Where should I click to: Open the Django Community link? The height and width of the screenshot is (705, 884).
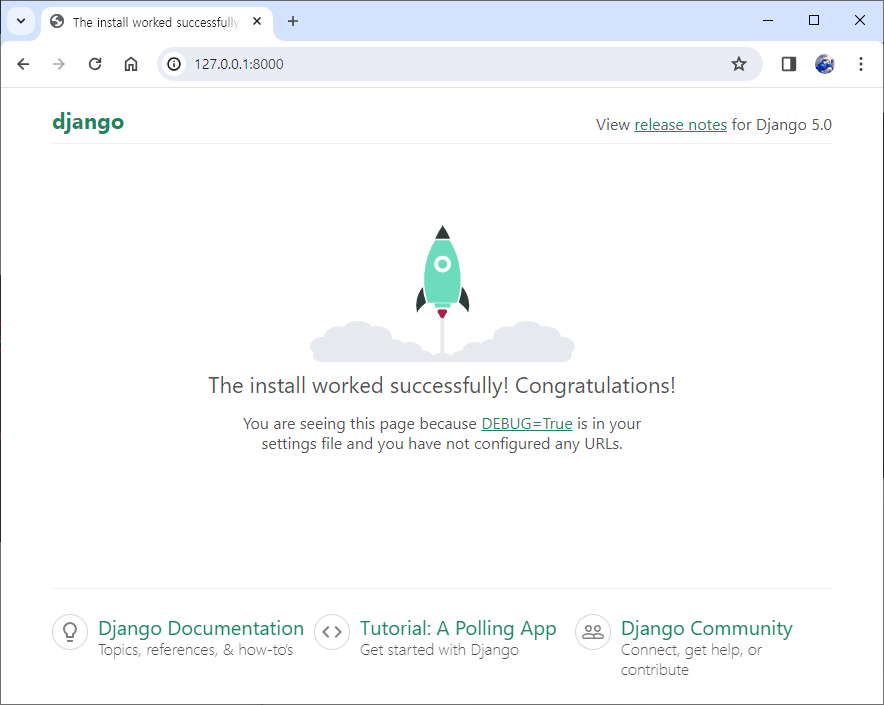pyautogui.click(x=706, y=628)
